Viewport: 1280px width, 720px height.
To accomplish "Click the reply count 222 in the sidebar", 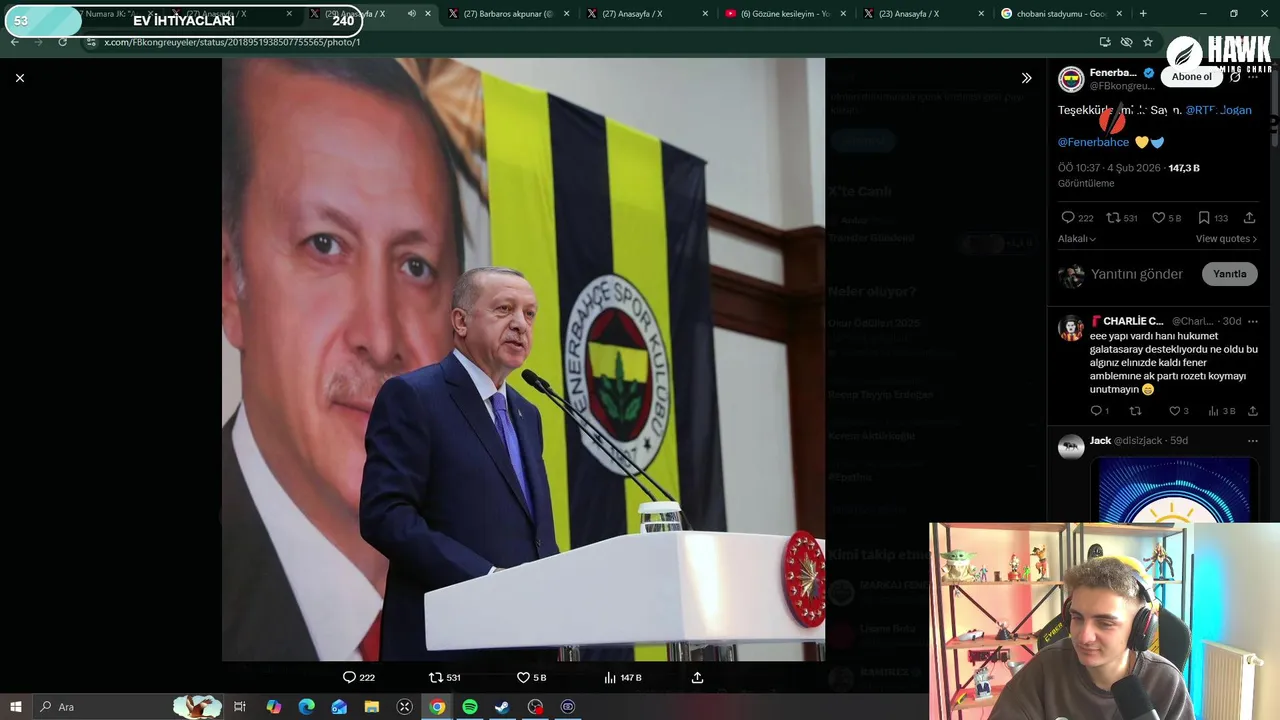I will coord(1077,218).
